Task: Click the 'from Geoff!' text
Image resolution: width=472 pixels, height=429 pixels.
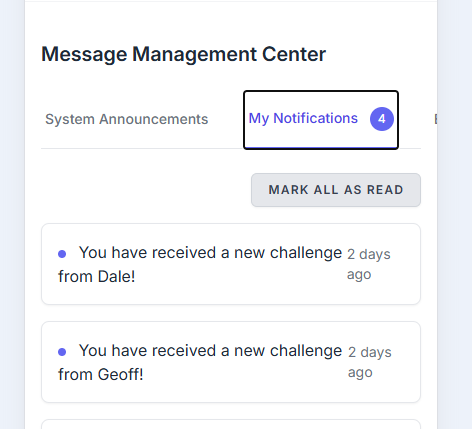Action: [x=101, y=375]
